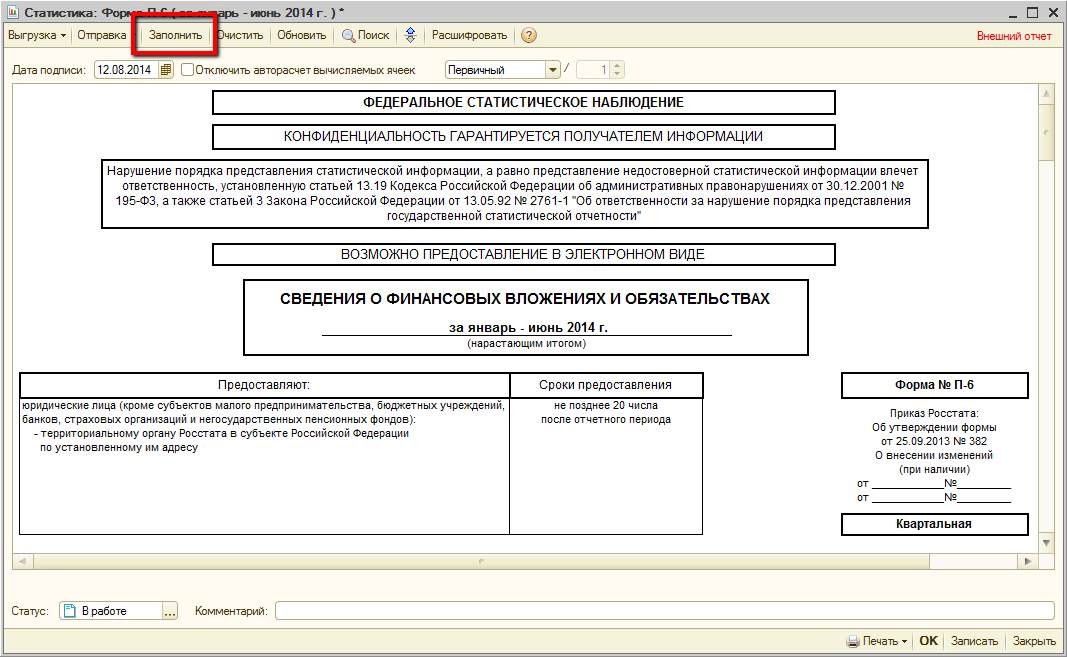Click the Отправка toolbar button
This screenshot has height=657, width=1067.
101,35
